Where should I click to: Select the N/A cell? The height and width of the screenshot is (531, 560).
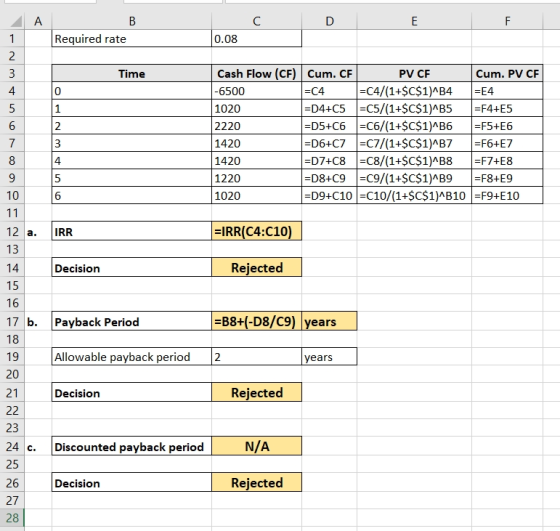pyautogui.click(x=256, y=446)
